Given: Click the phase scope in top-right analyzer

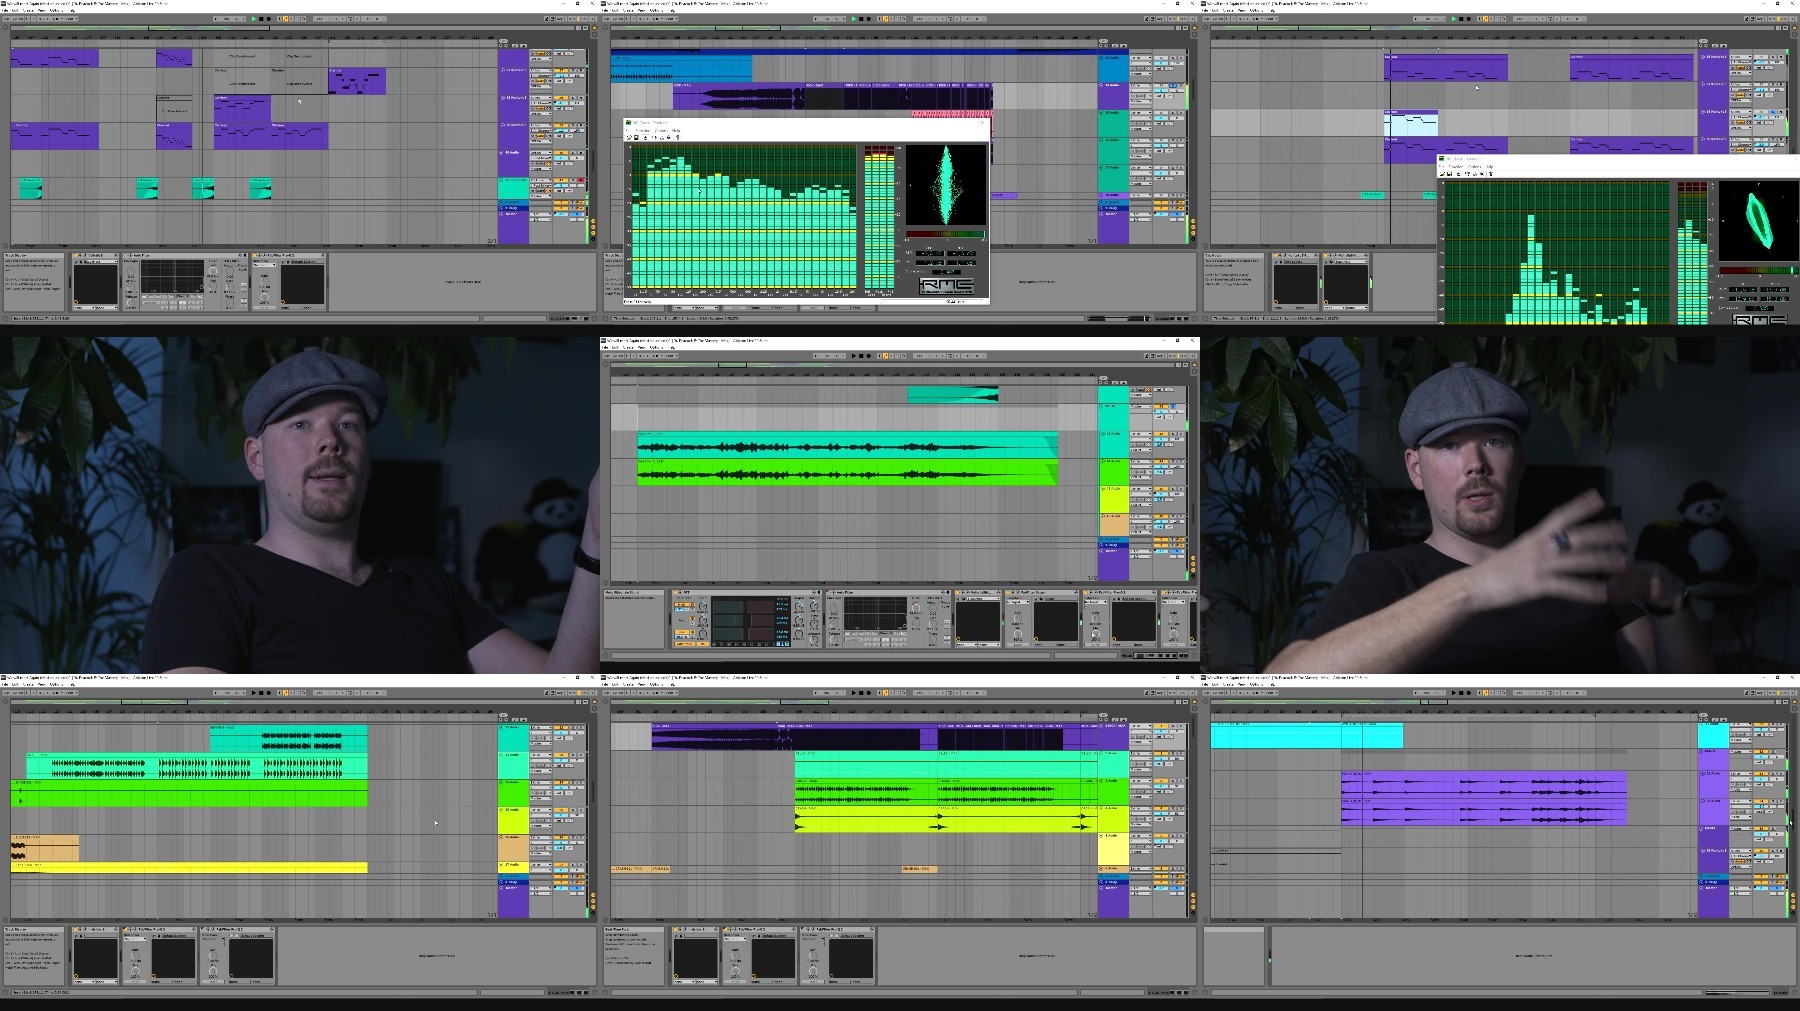Looking at the screenshot, I should pyautogui.click(x=1757, y=220).
